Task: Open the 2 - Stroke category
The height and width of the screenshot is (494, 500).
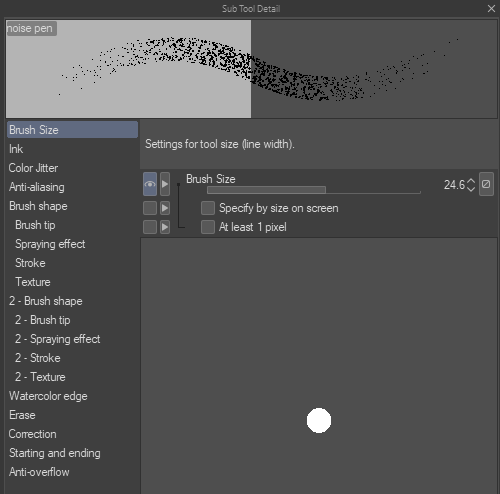Action: 72,358
